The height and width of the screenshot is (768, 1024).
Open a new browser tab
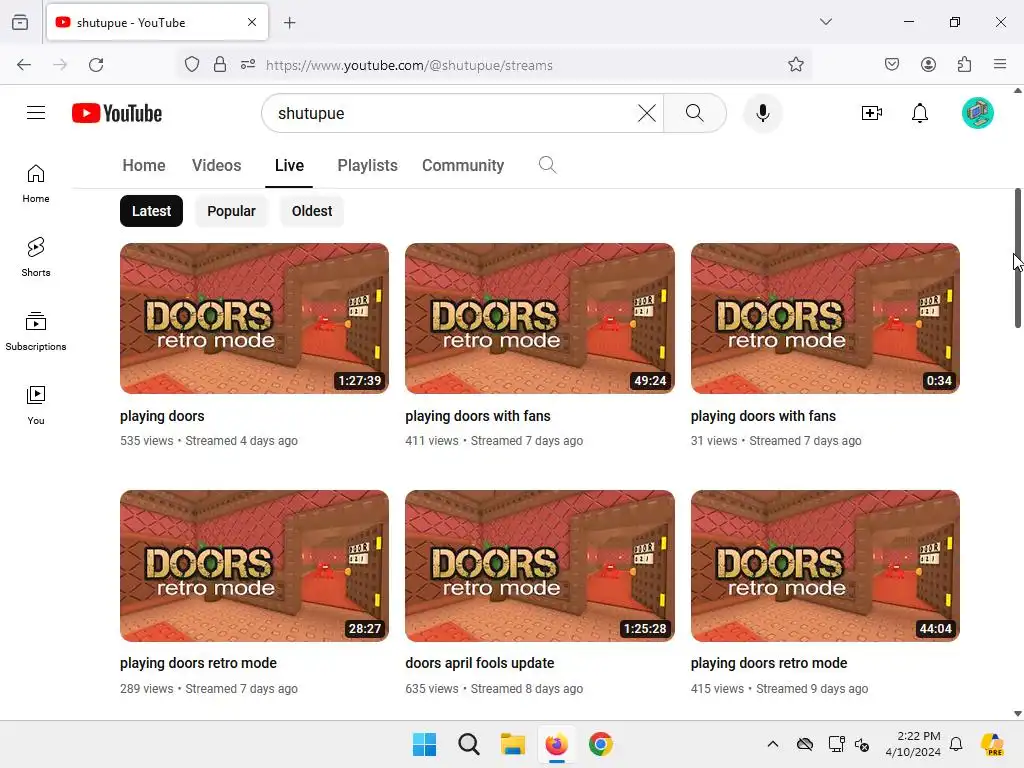tap(290, 23)
